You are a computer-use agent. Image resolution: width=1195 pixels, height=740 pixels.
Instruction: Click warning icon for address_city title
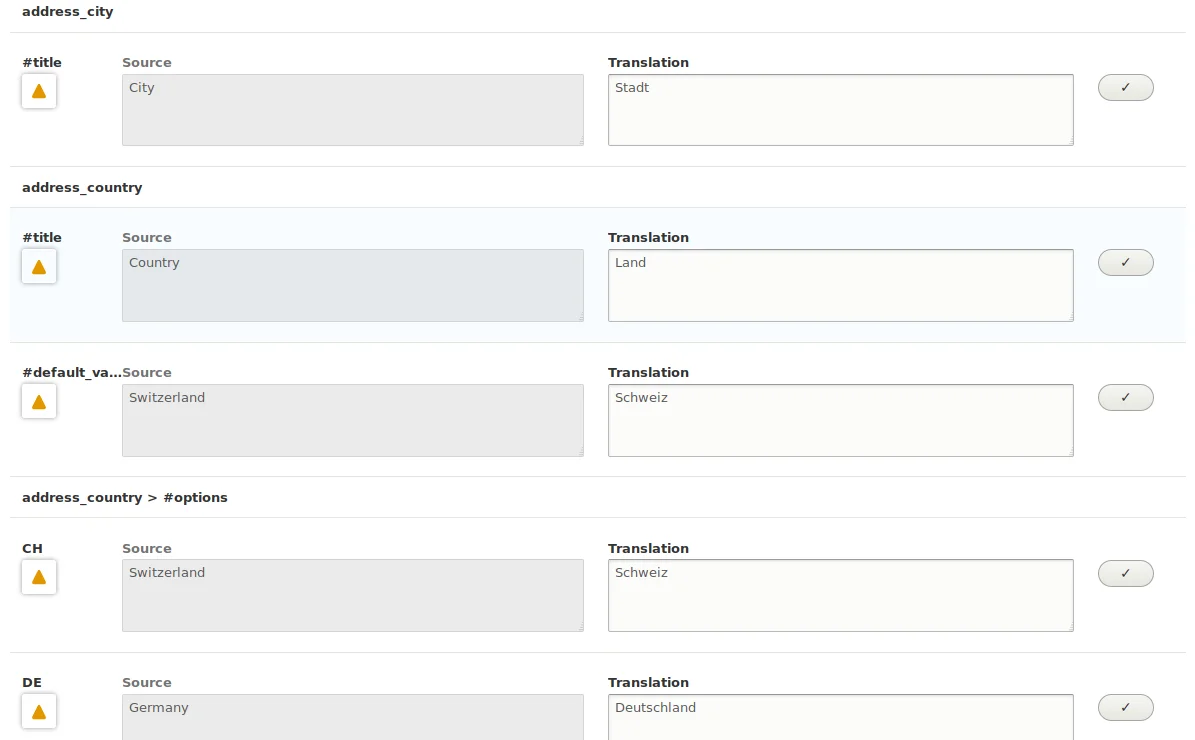[x=39, y=91]
